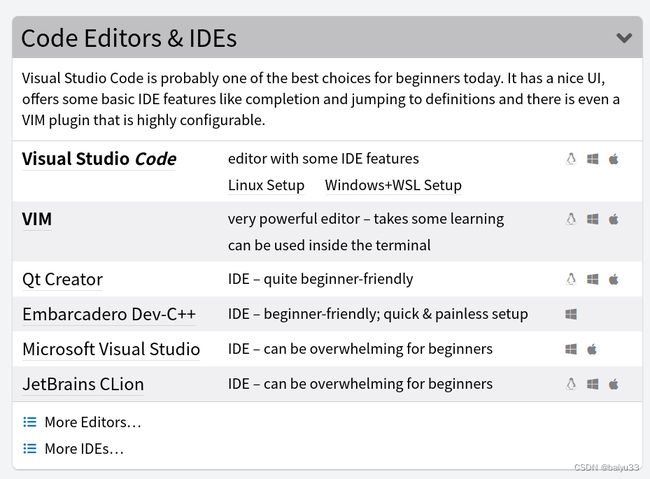Screen dimensions: 650x479
Task: Click Microsoft Visual Studio's "can be overwhelming" description
Action: click(x=360, y=349)
